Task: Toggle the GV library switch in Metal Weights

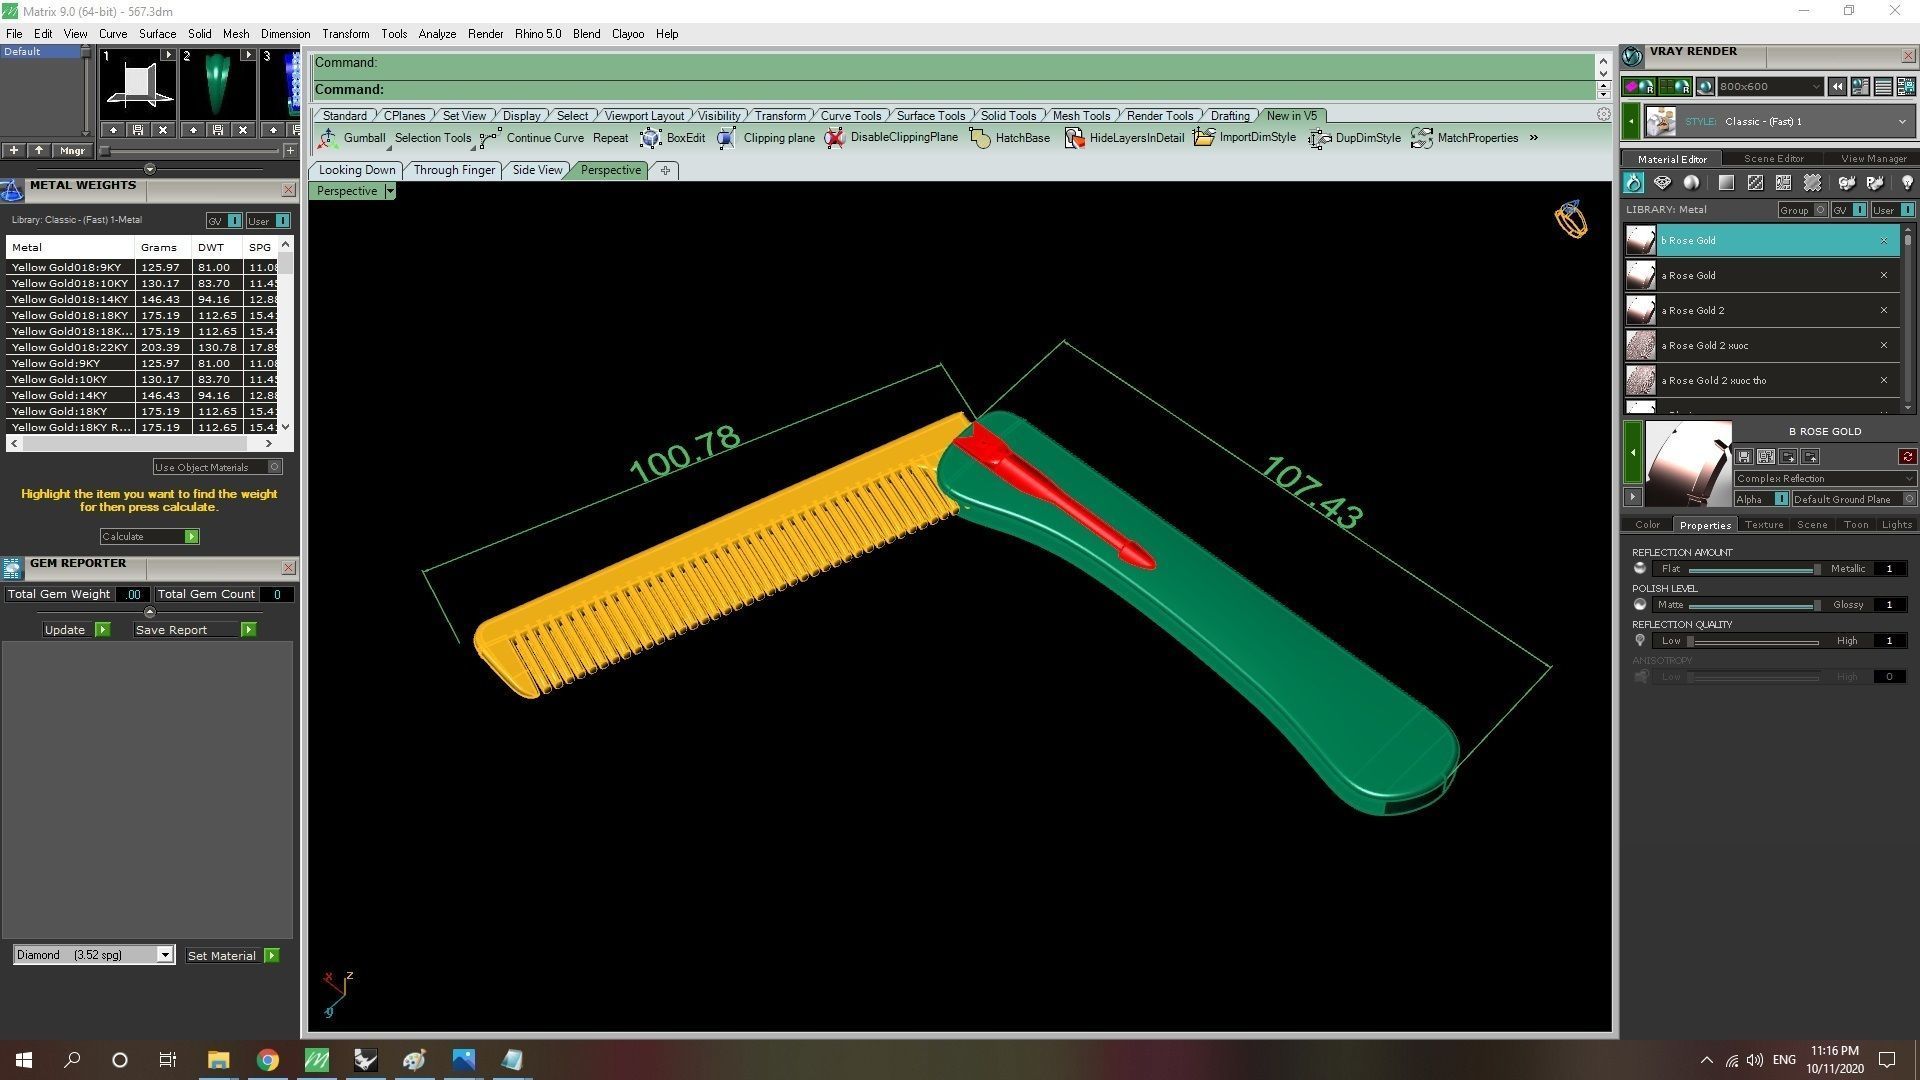Action: click(234, 221)
